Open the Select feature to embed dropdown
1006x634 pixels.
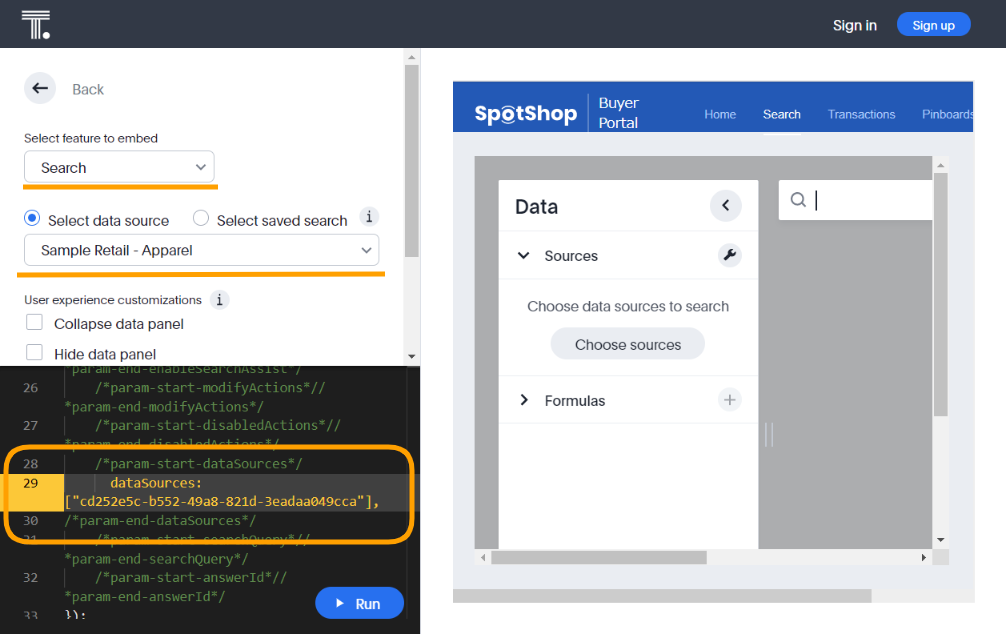[x=118, y=167]
